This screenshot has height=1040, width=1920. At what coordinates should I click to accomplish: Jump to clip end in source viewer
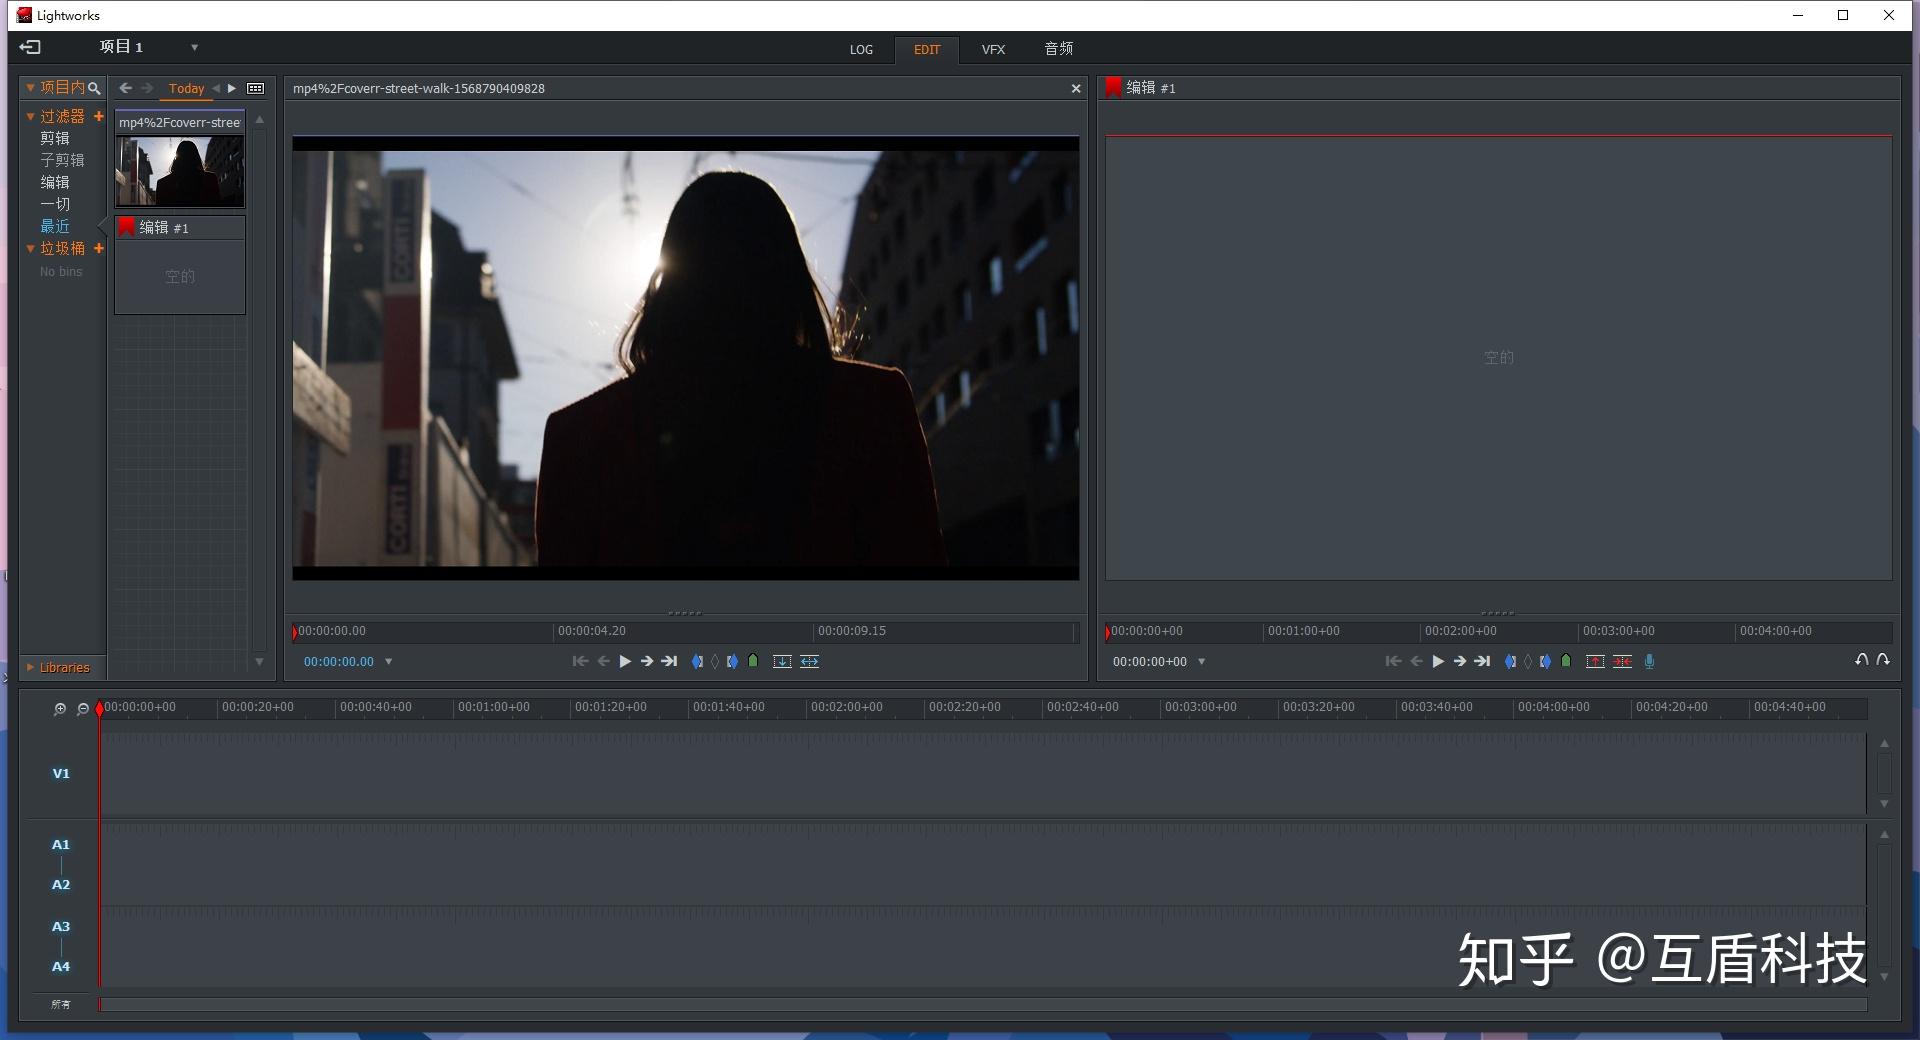(670, 661)
